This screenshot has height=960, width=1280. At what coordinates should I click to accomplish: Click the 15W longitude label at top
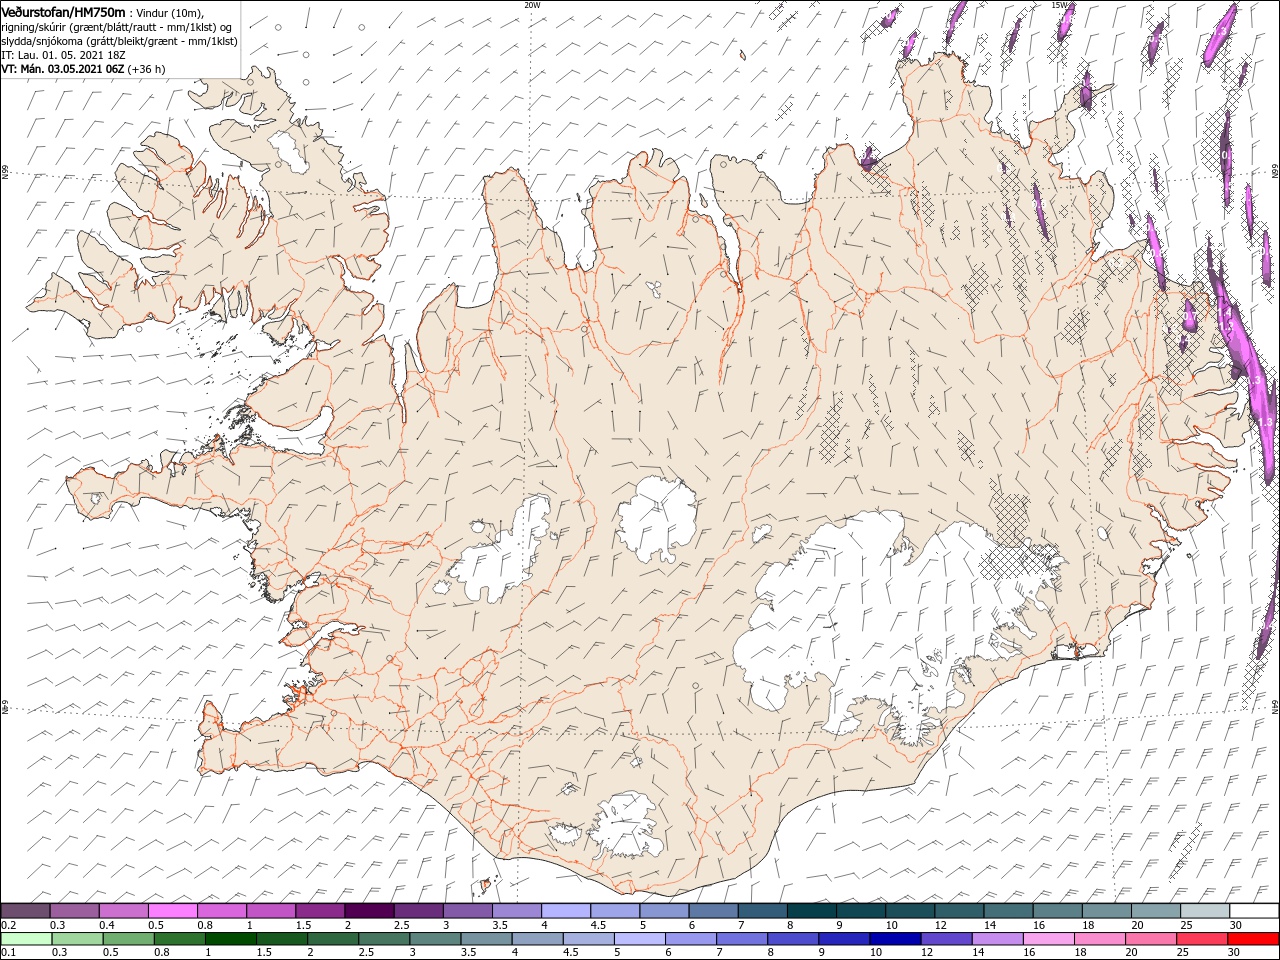tap(1058, 5)
